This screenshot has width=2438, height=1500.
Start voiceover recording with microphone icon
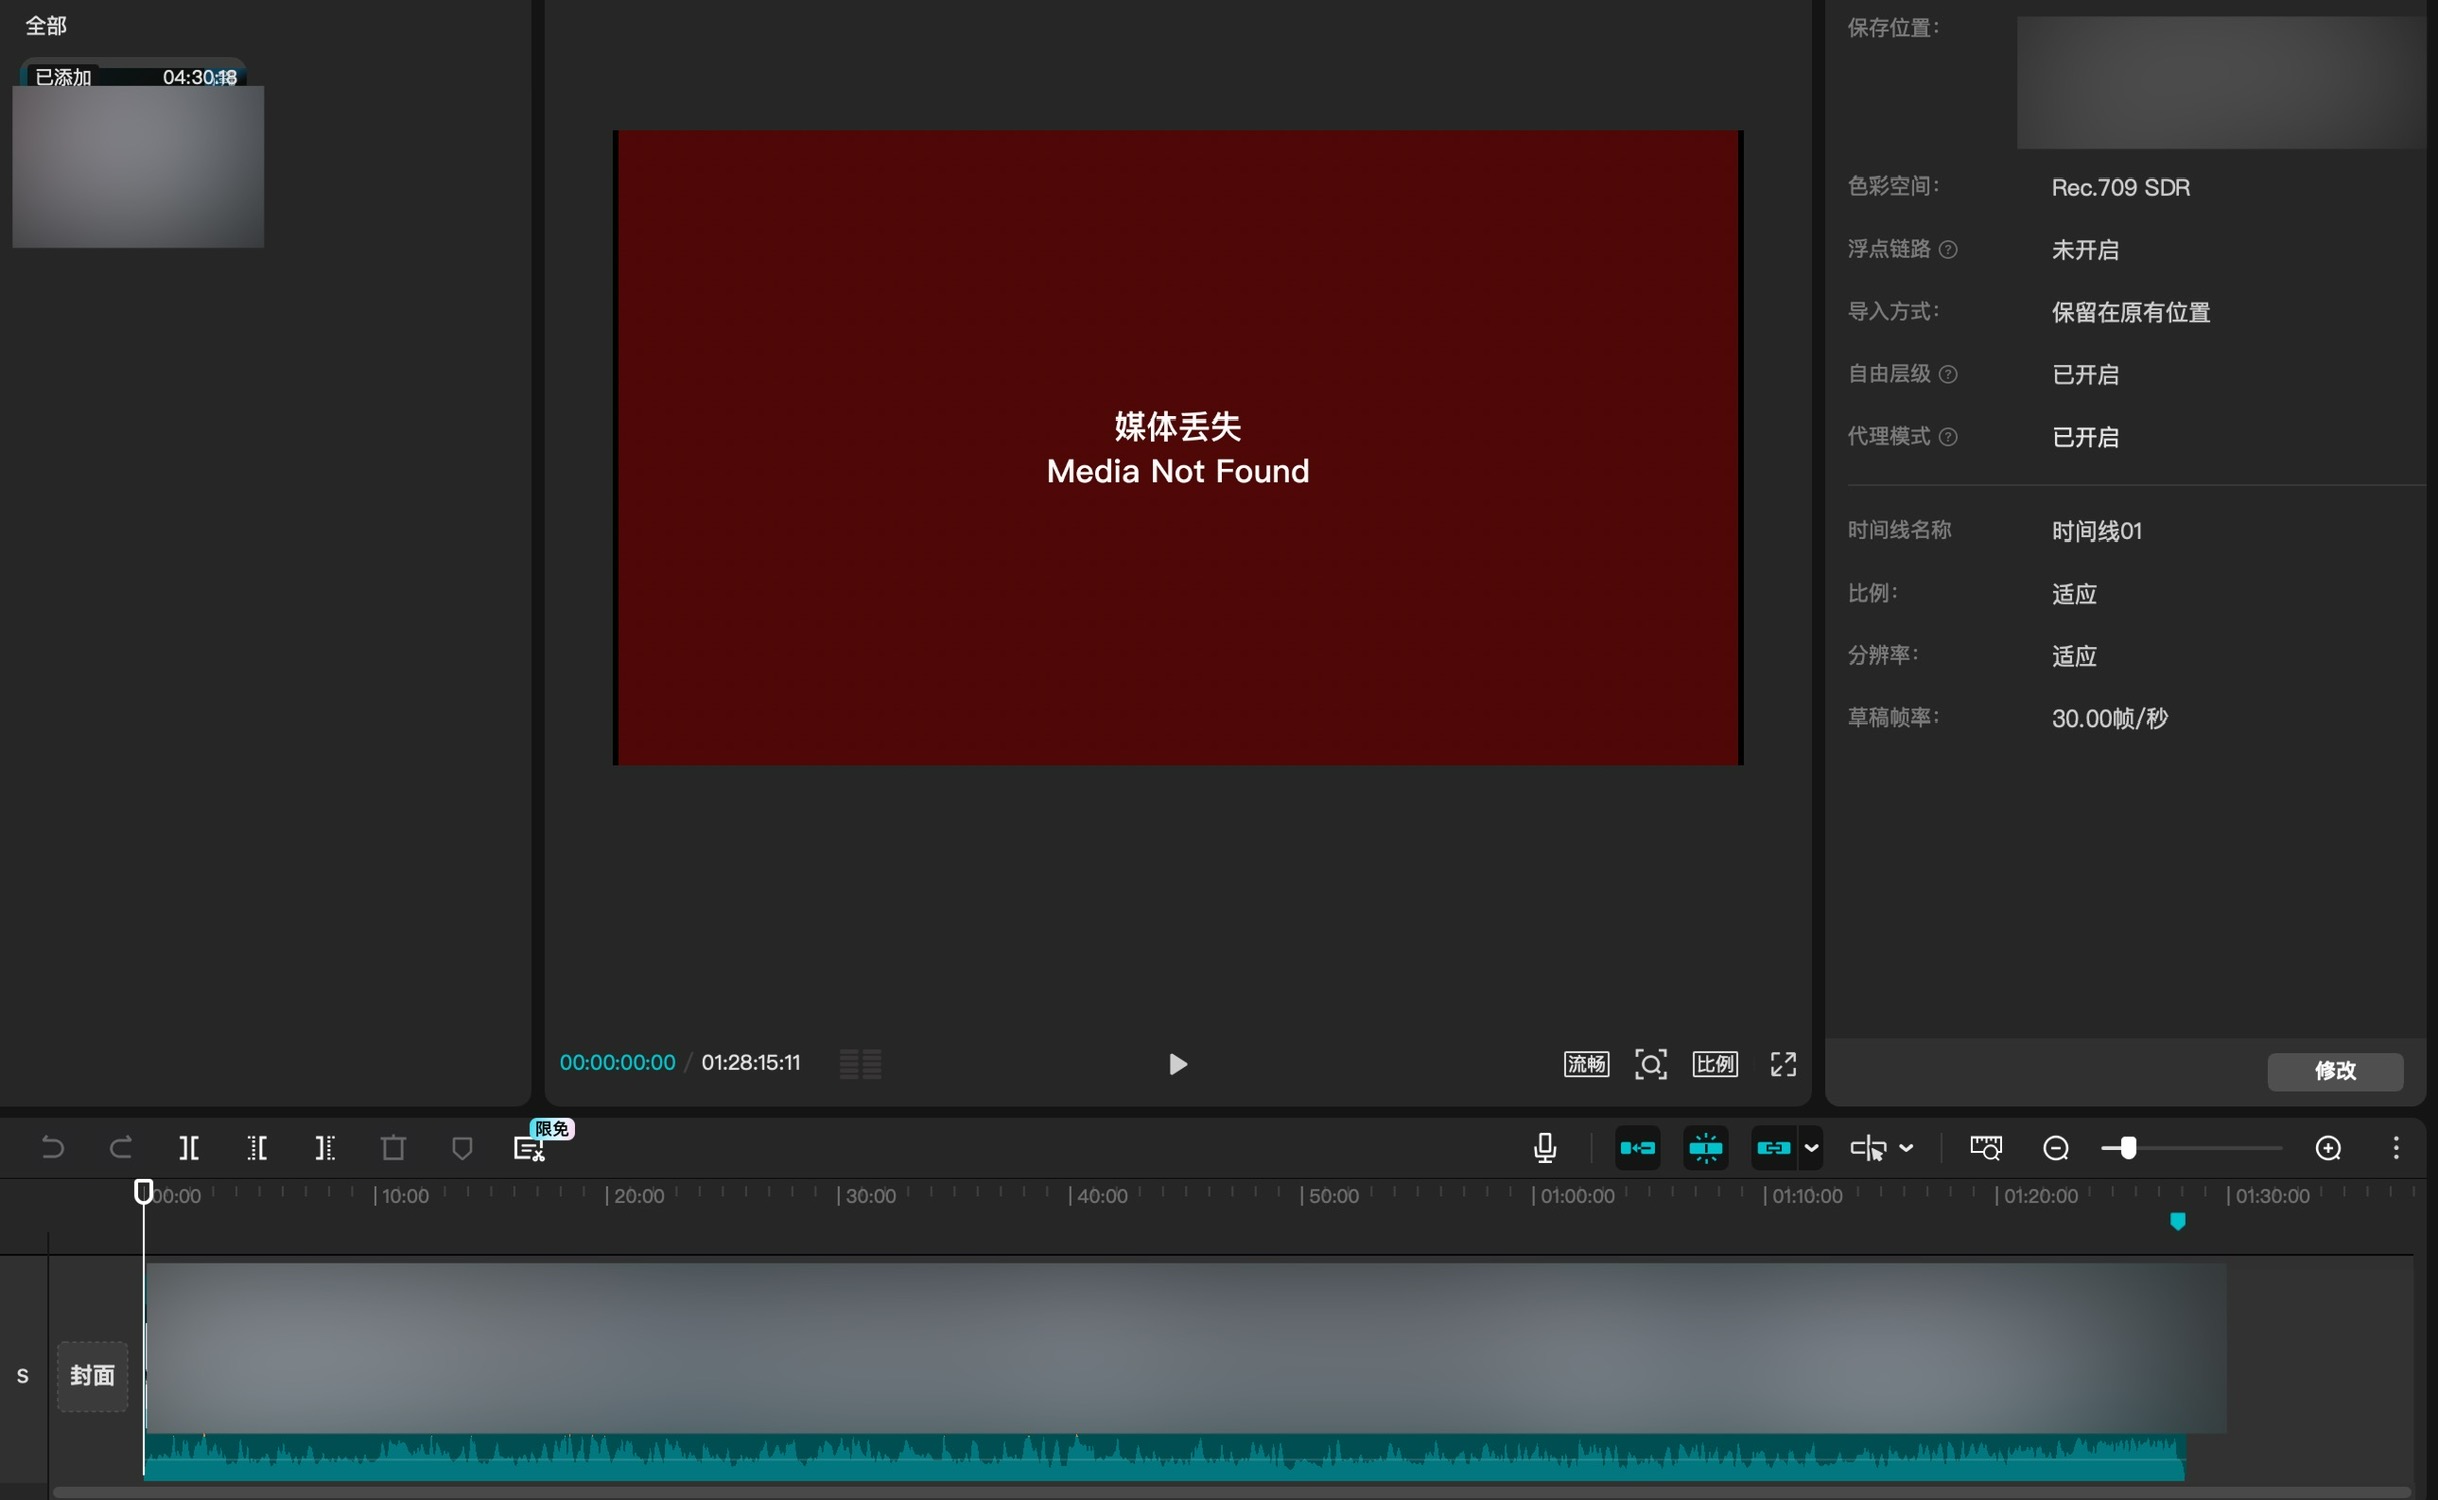(1544, 1148)
